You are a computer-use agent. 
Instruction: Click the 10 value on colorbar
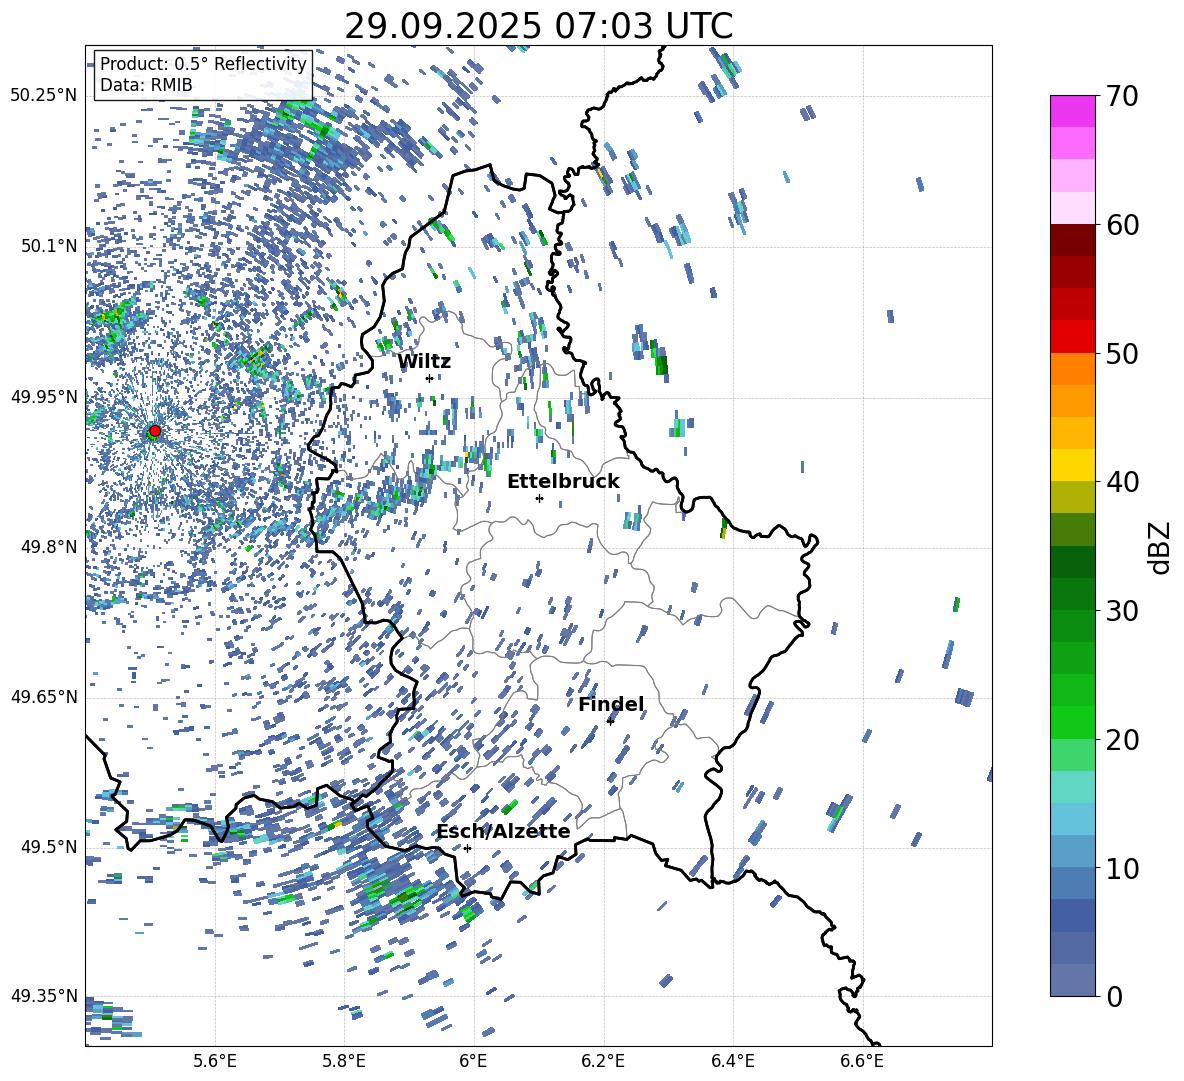pos(1121,867)
